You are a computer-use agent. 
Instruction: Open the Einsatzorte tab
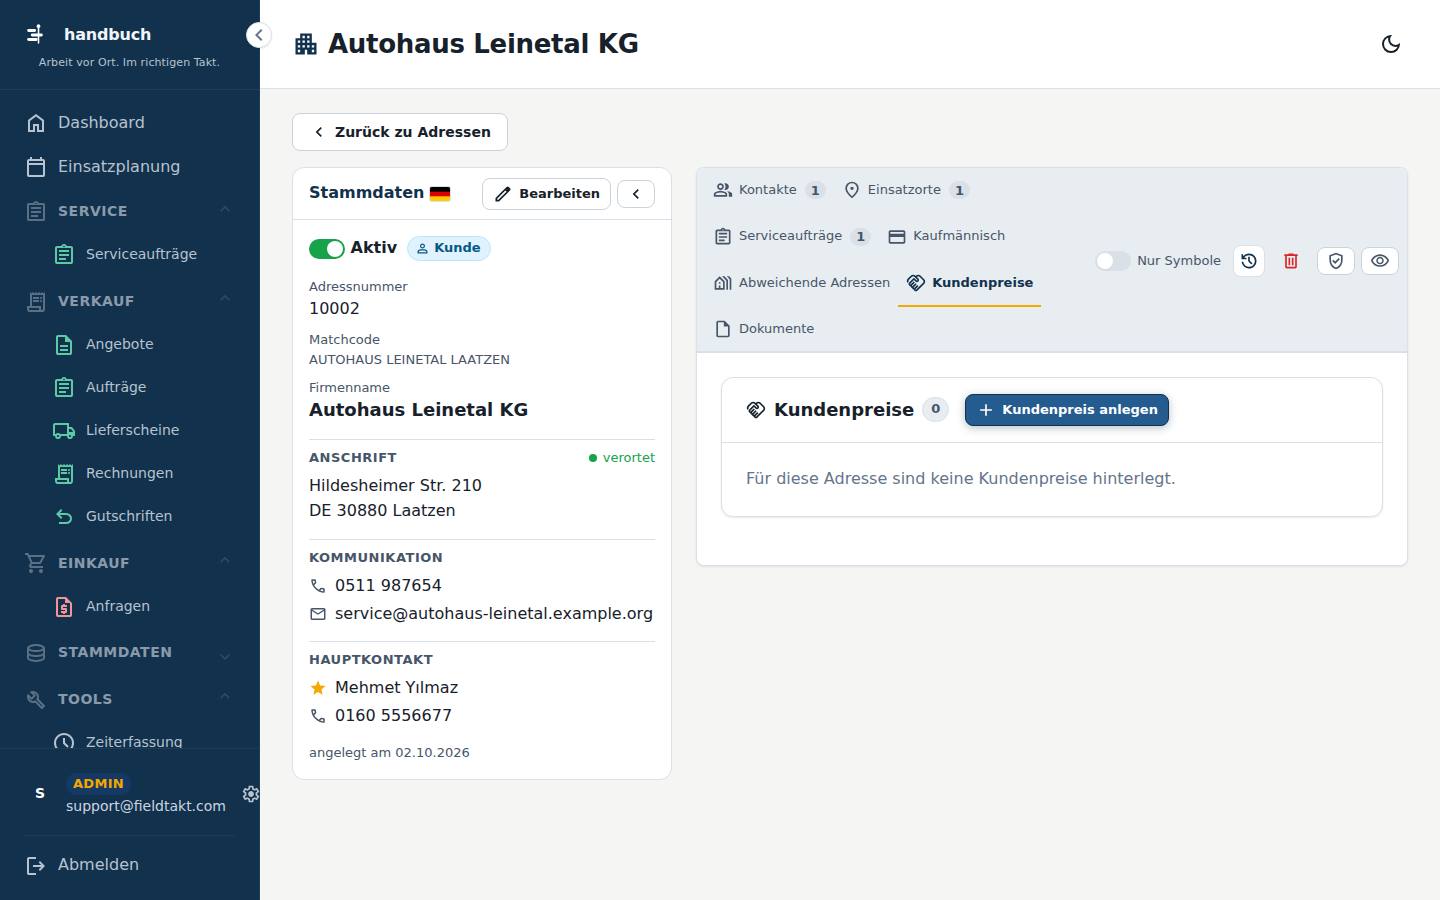906,190
